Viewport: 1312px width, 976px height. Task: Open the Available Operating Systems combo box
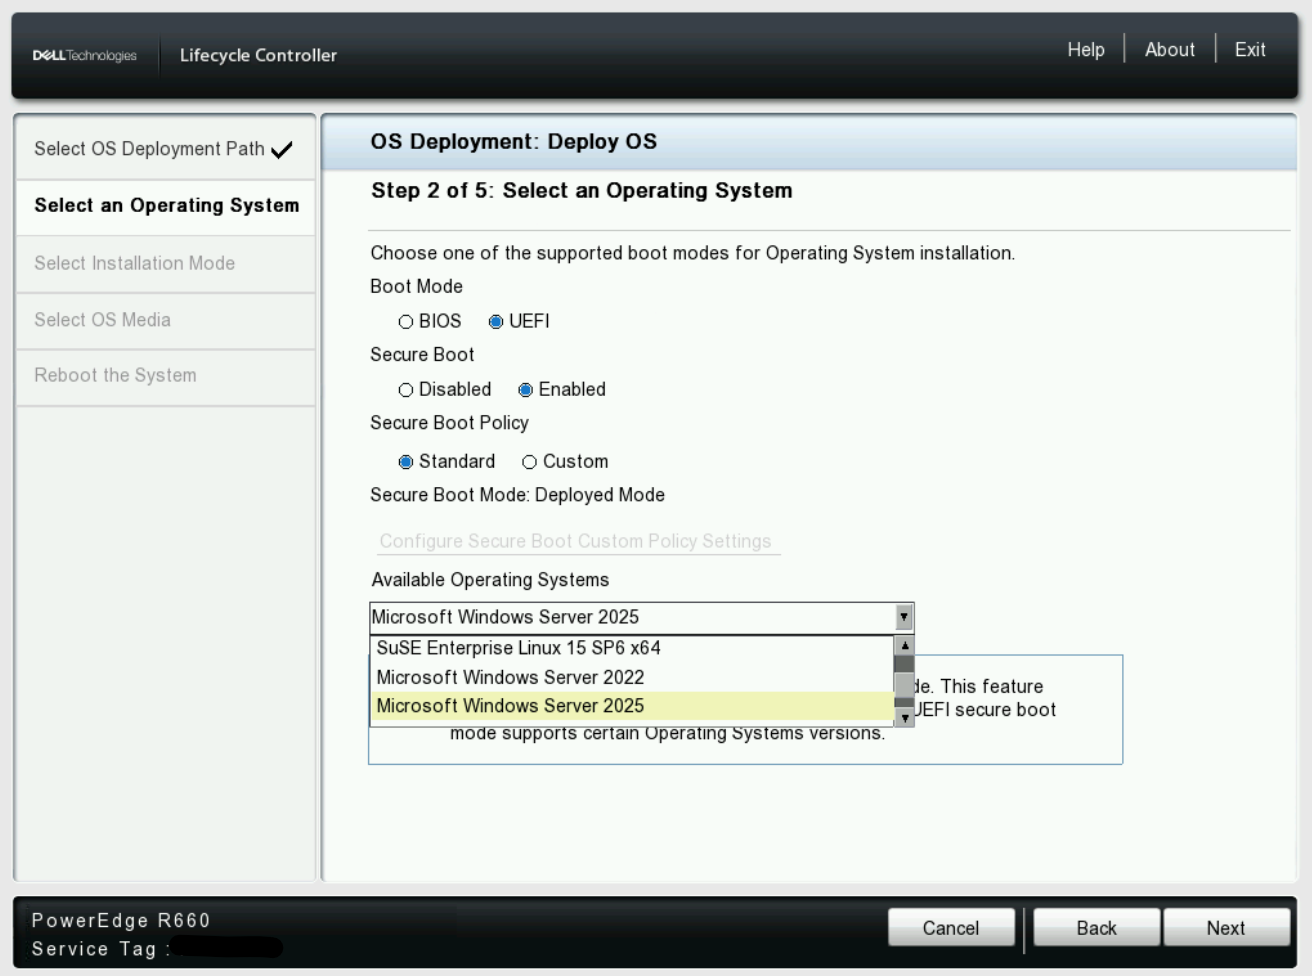point(642,617)
